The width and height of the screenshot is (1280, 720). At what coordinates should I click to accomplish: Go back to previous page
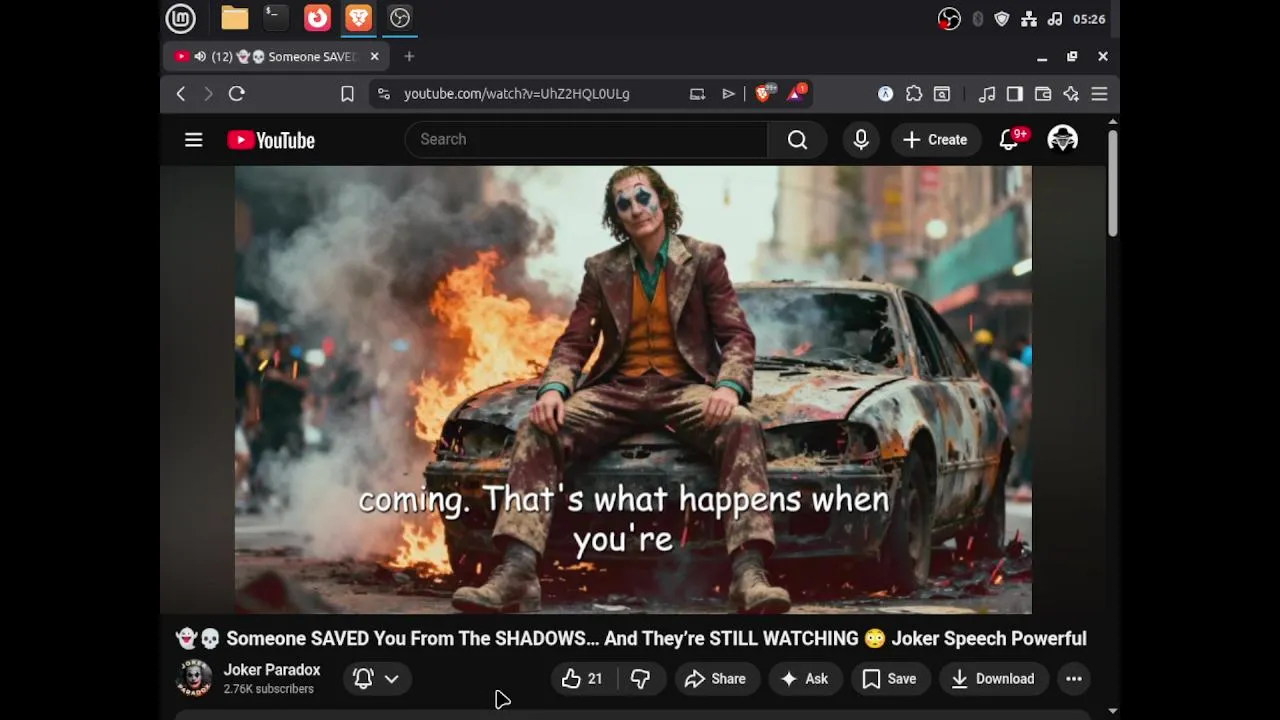181,94
